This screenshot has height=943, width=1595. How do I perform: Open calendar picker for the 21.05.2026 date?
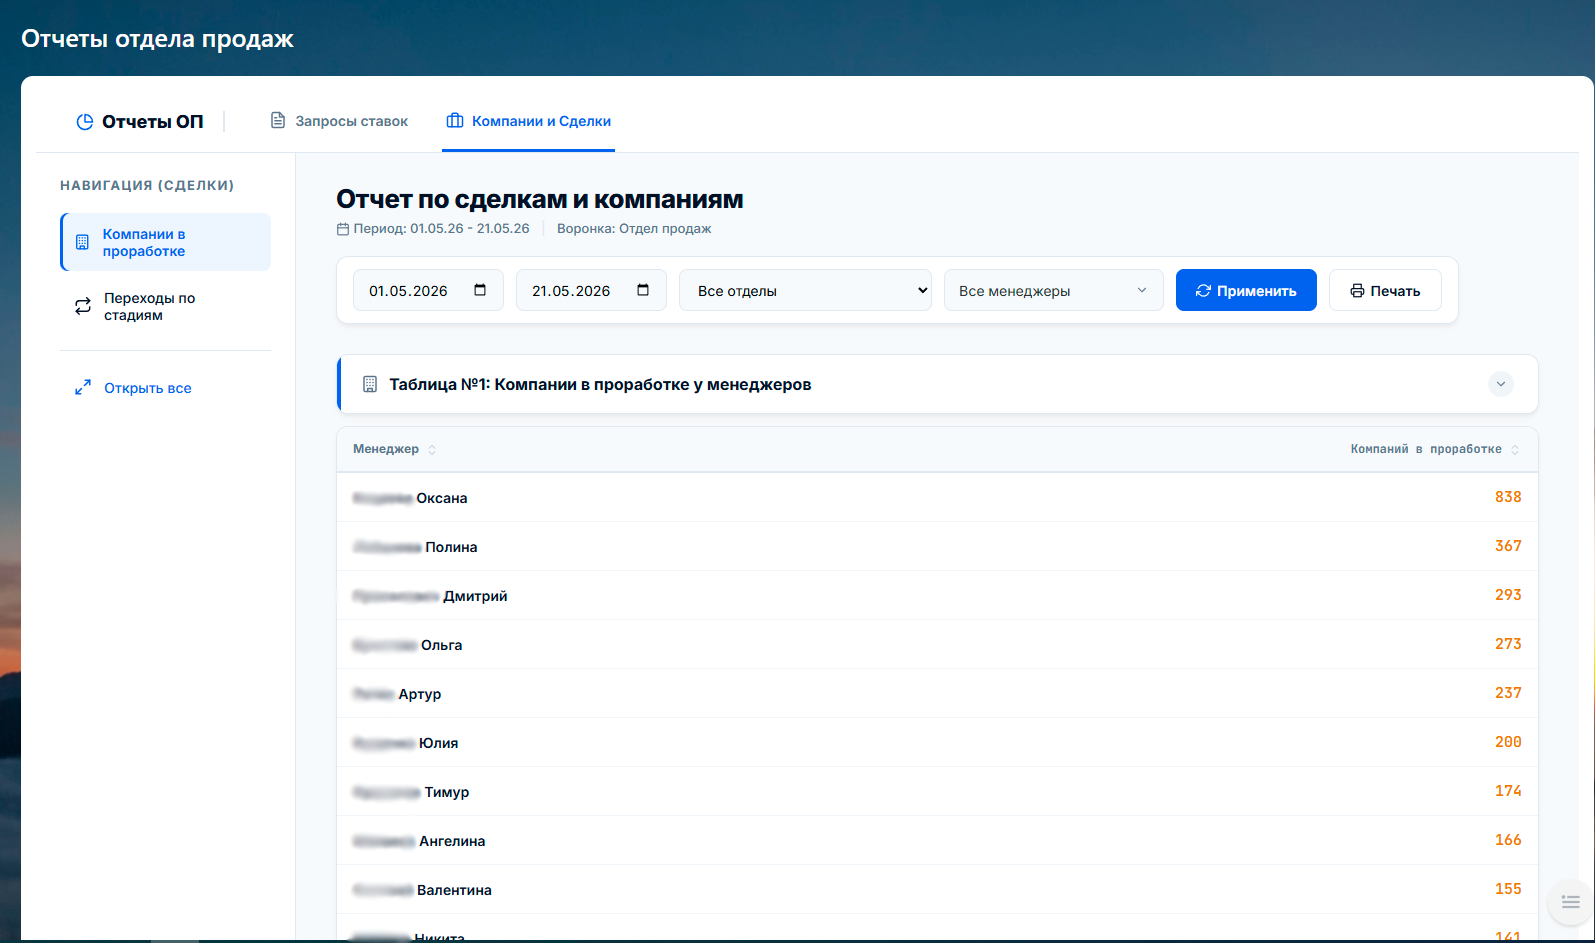pos(643,290)
